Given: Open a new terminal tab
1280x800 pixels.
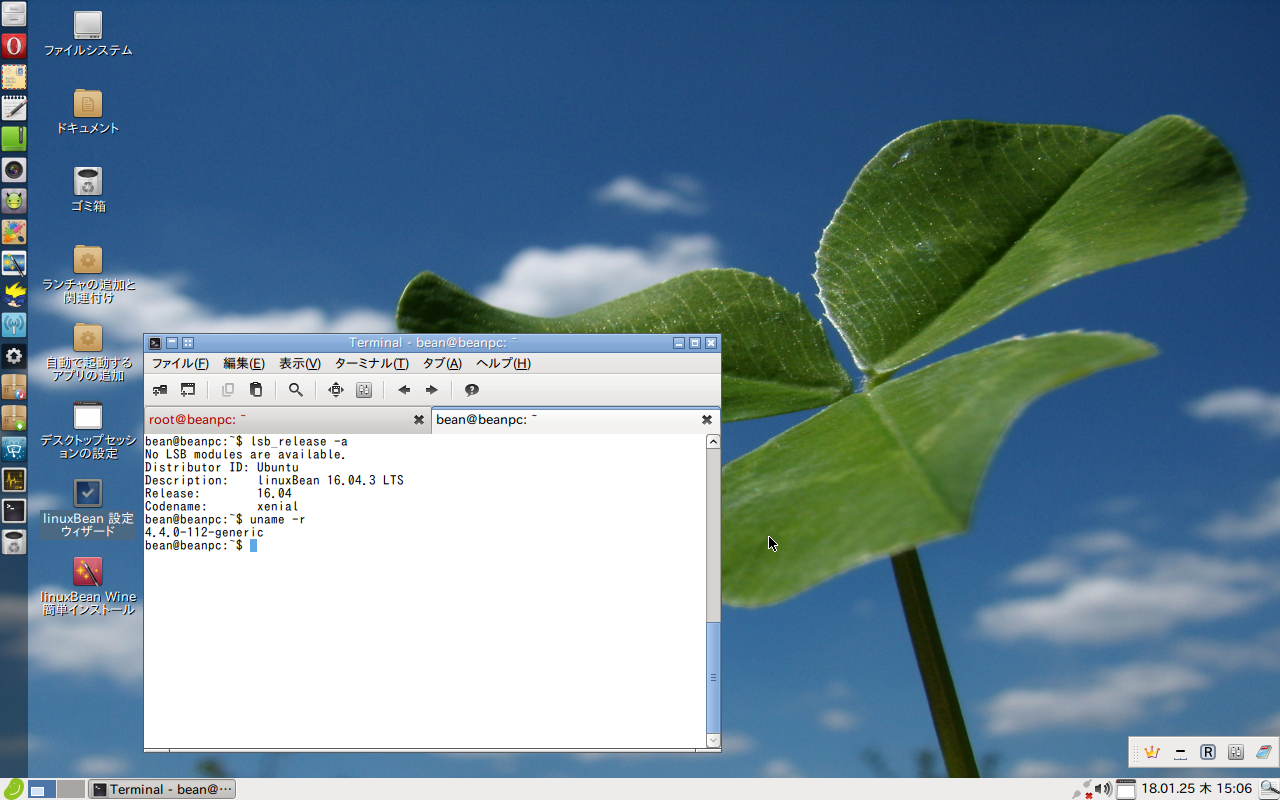Looking at the screenshot, I should click(x=159, y=390).
